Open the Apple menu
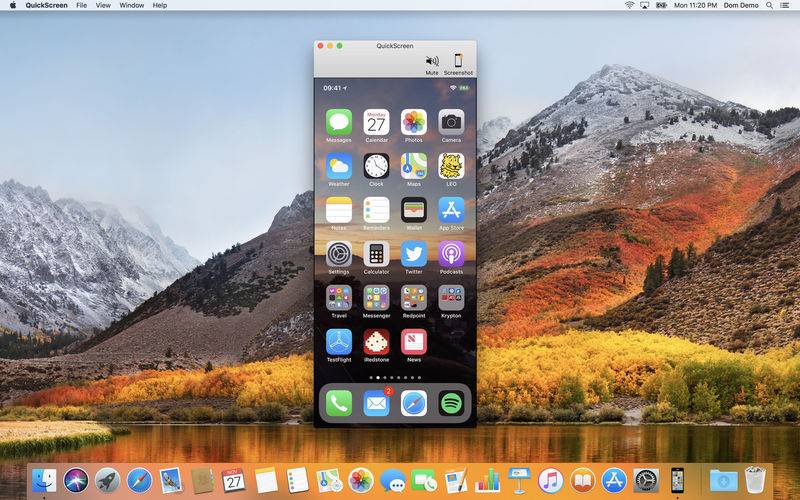 point(13,5)
